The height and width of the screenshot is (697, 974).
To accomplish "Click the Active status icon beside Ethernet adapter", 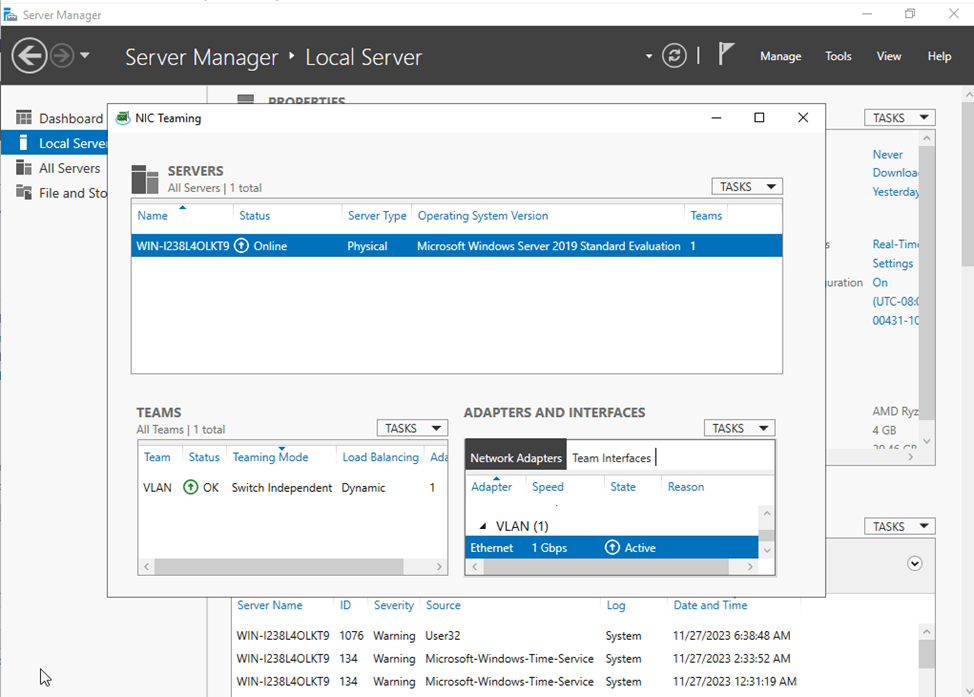I will (612, 547).
